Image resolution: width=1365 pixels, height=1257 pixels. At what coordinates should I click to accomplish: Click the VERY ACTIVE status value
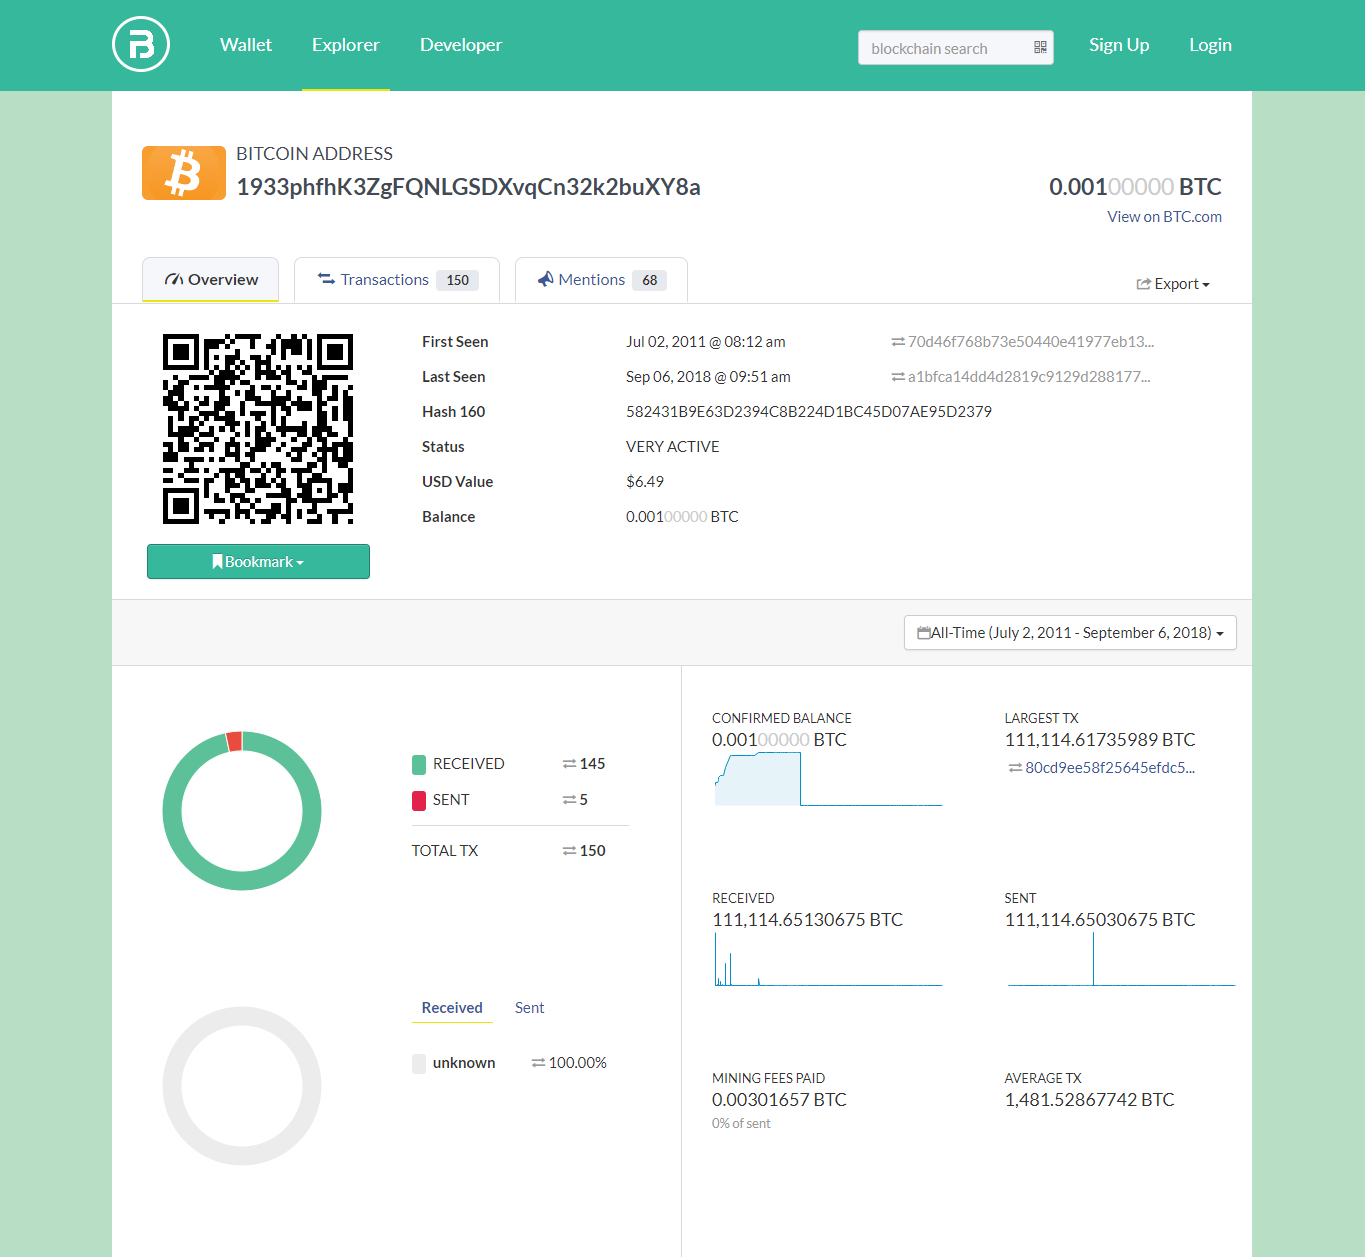click(x=673, y=447)
